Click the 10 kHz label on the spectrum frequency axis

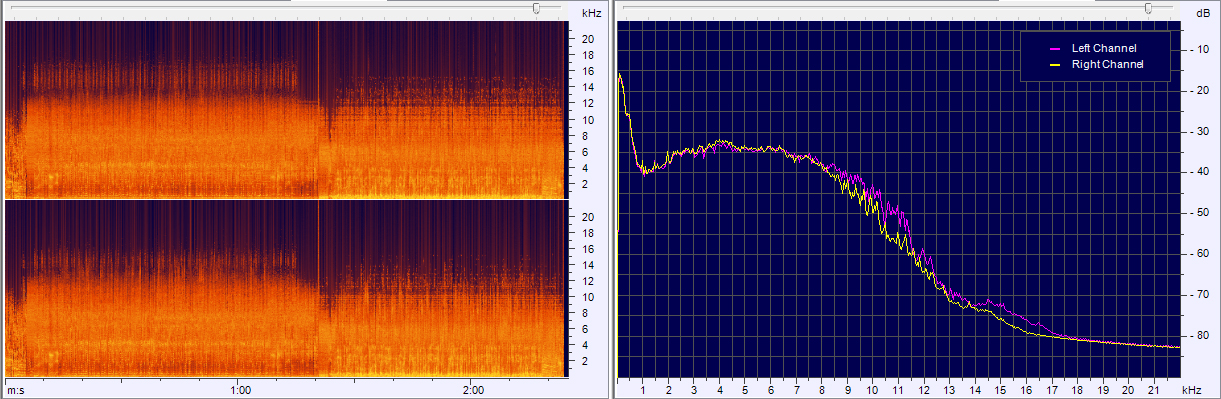[872, 390]
